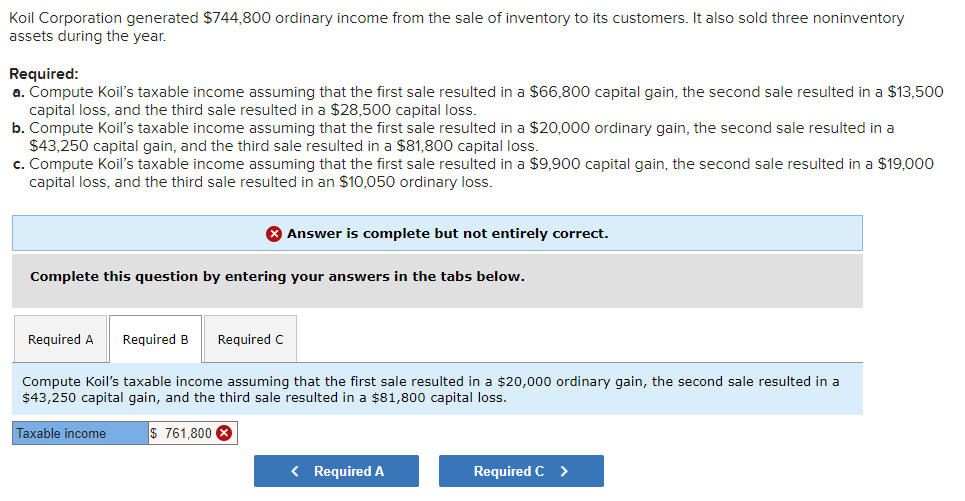Advance using blue Required C button

coord(520,471)
